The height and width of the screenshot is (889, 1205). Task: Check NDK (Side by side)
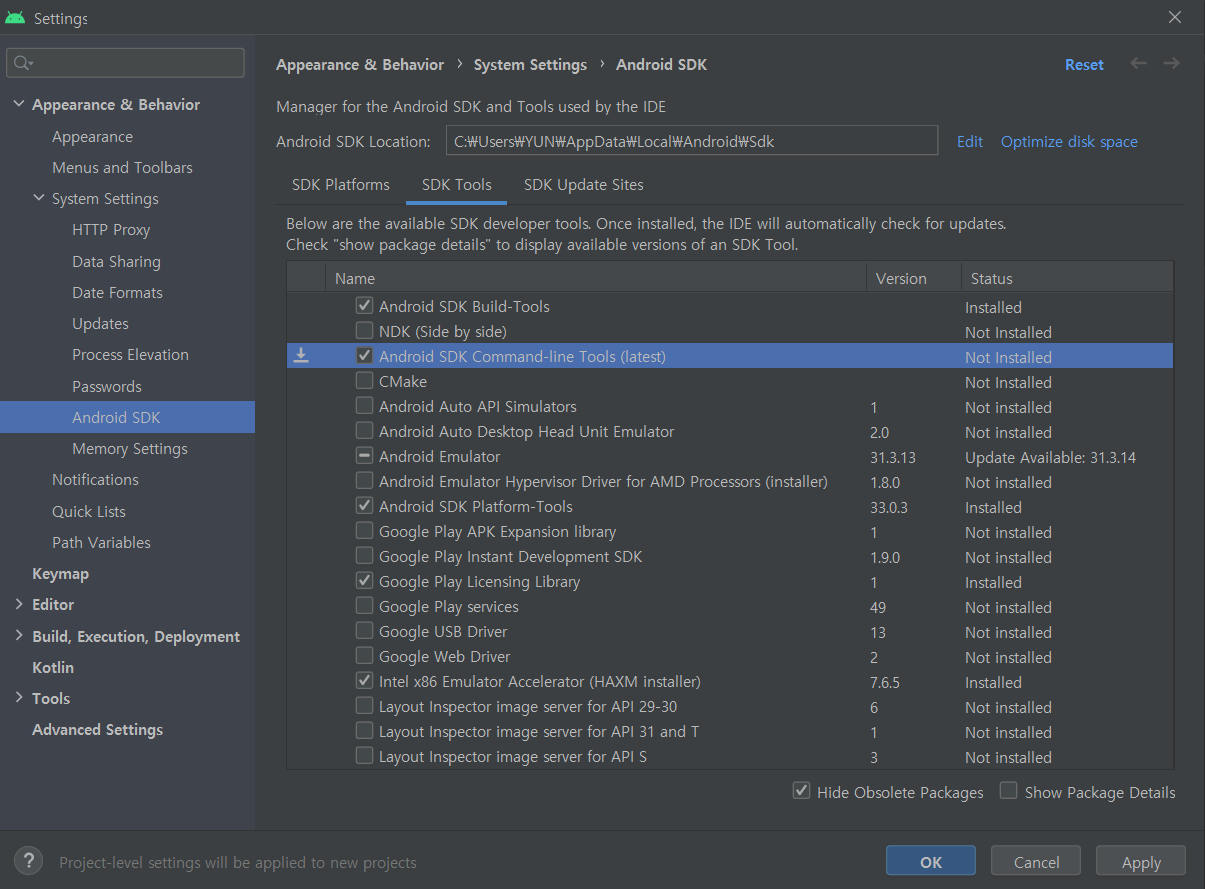[365, 331]
